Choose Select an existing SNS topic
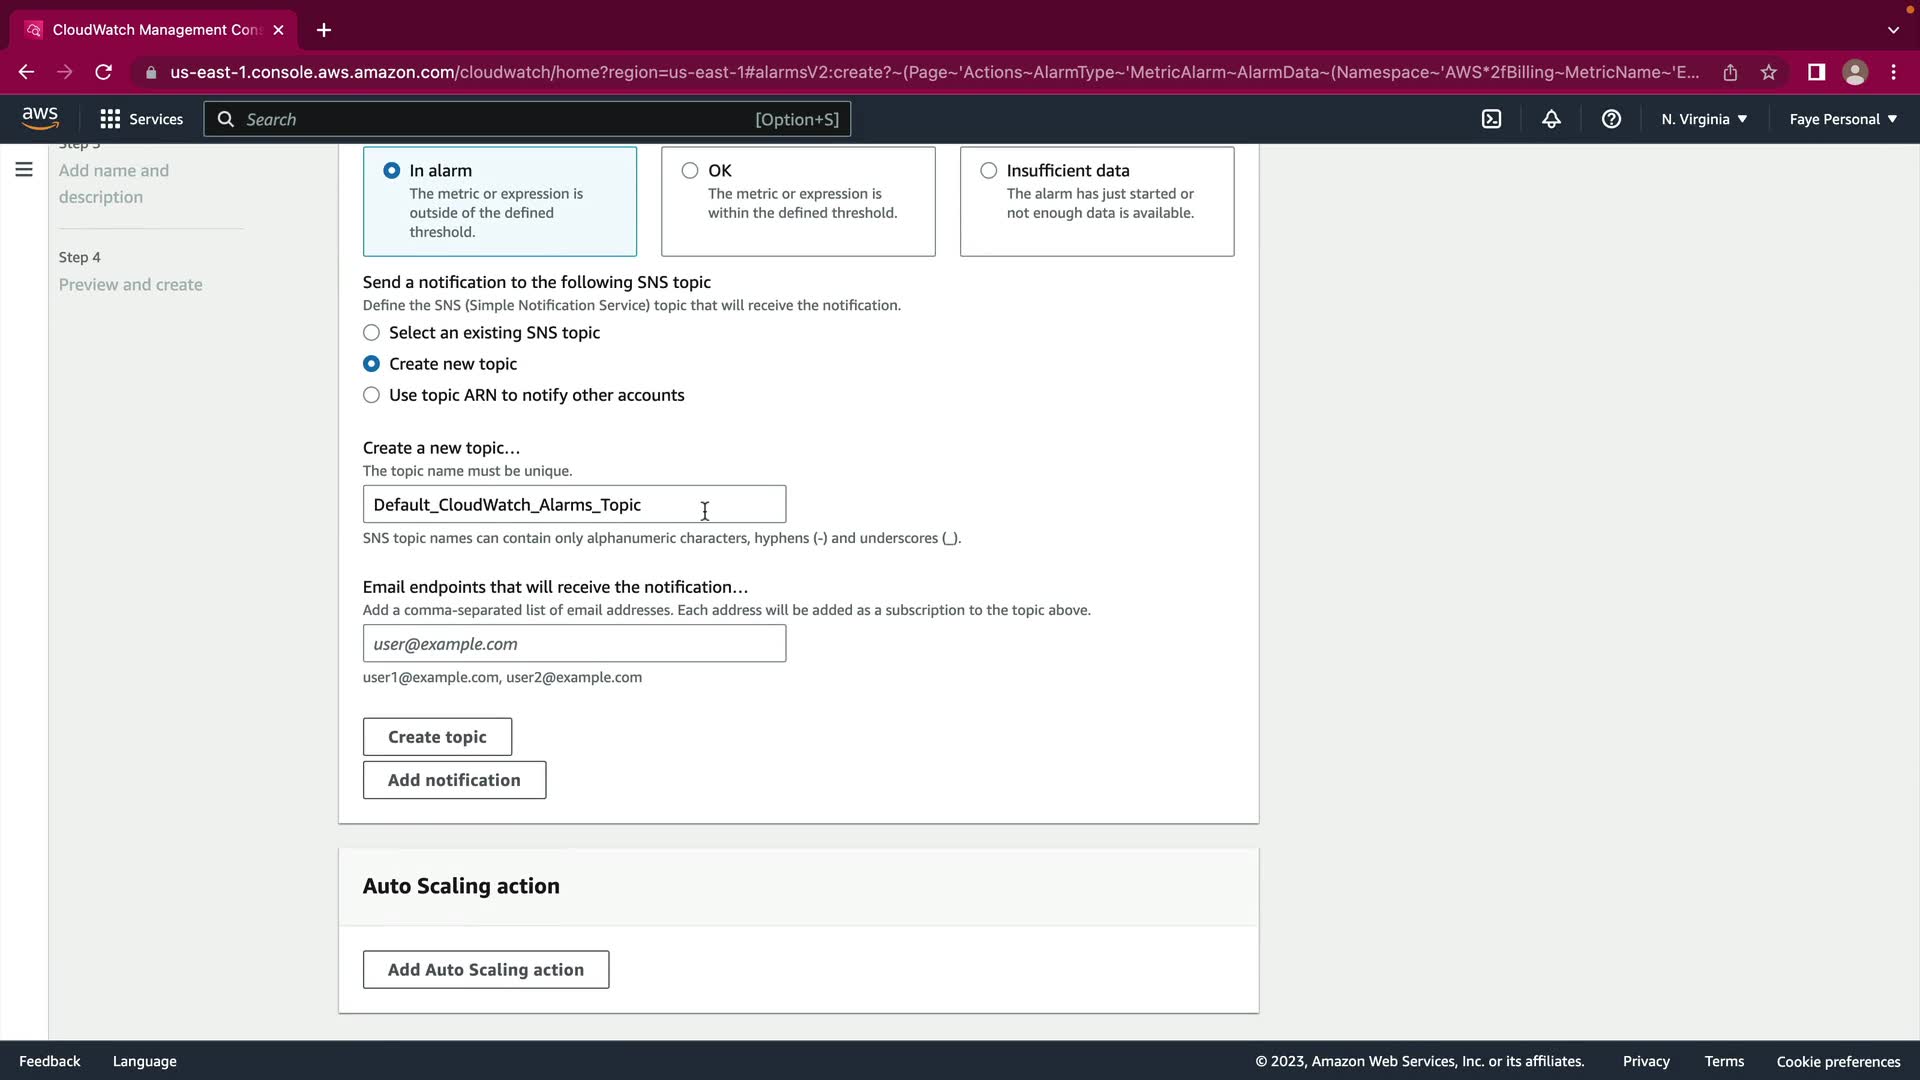The image size is (1920, 1080). pyautogui.click(x=372, y=333)
